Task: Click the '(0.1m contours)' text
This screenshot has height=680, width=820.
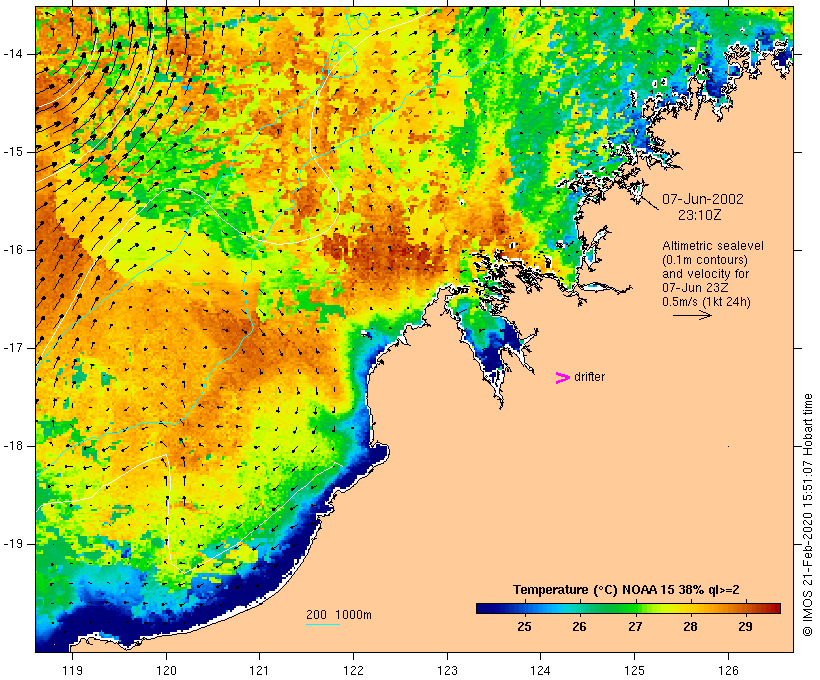Action: [x=705, y=260]
